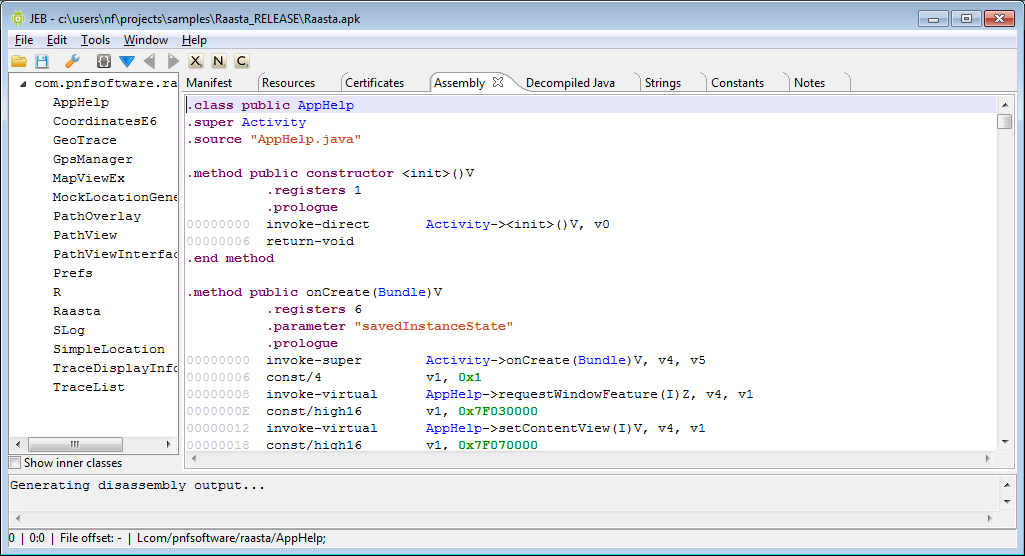Open the Help menu

pyautogui.click(x=193, y=40)
